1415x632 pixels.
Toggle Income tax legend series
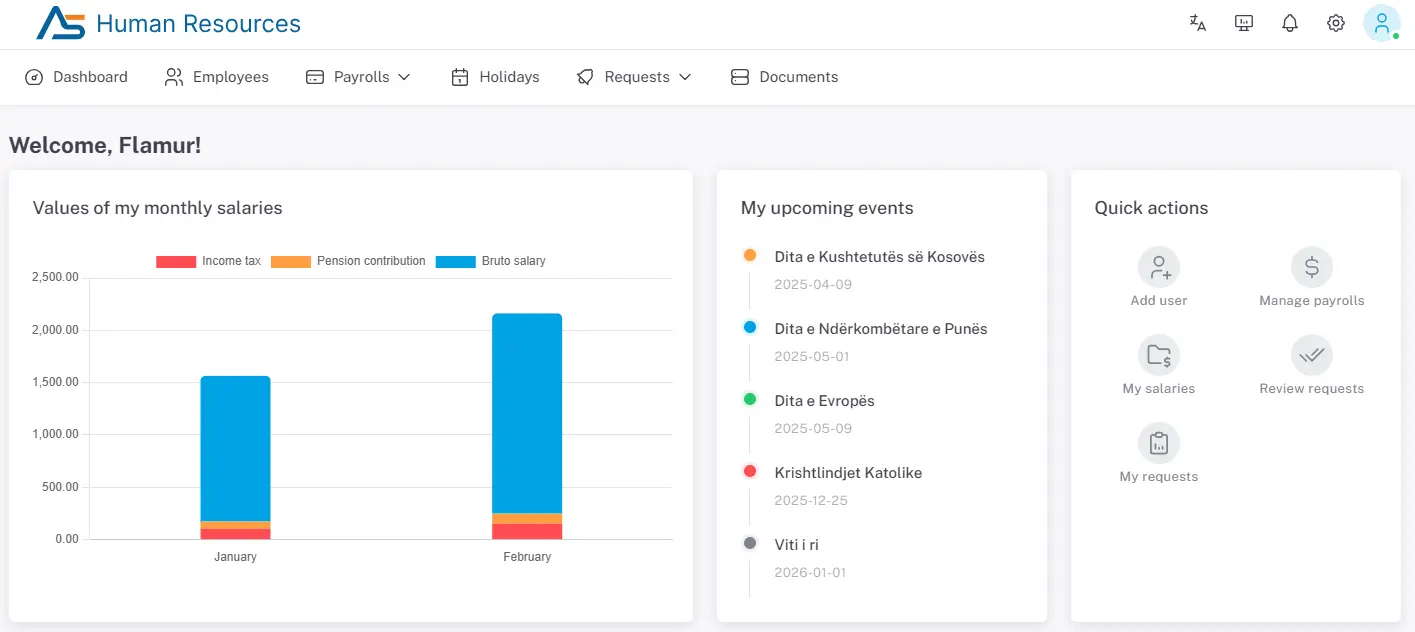pyautogui.click(x=208, y=261)
